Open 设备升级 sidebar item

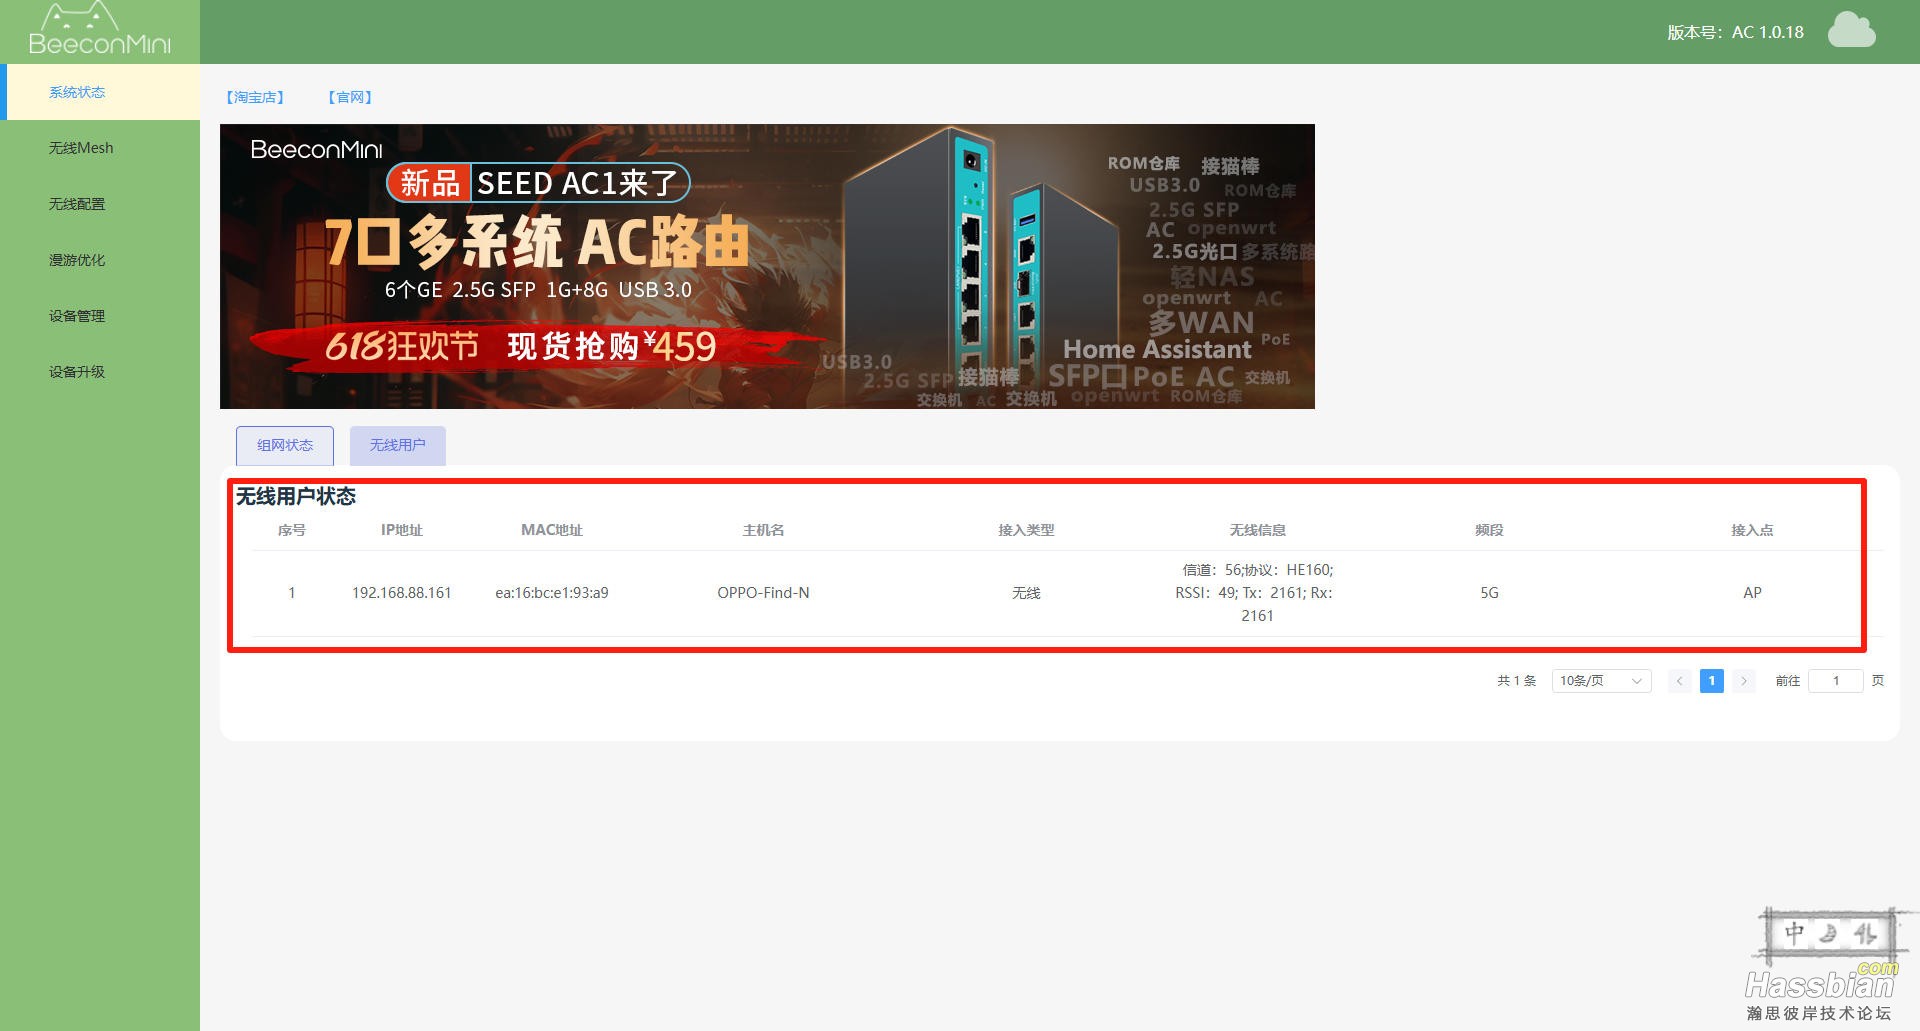point(100,372)
